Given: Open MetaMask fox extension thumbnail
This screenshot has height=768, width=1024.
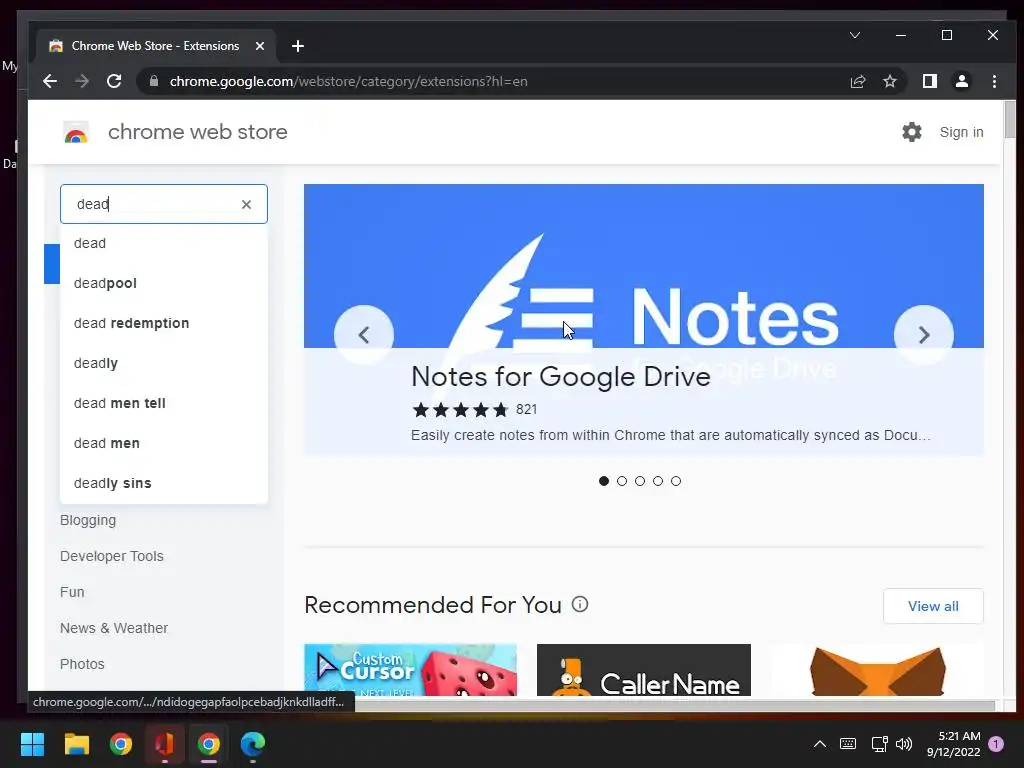Looking at the screenshot, I should click(877, 670).
